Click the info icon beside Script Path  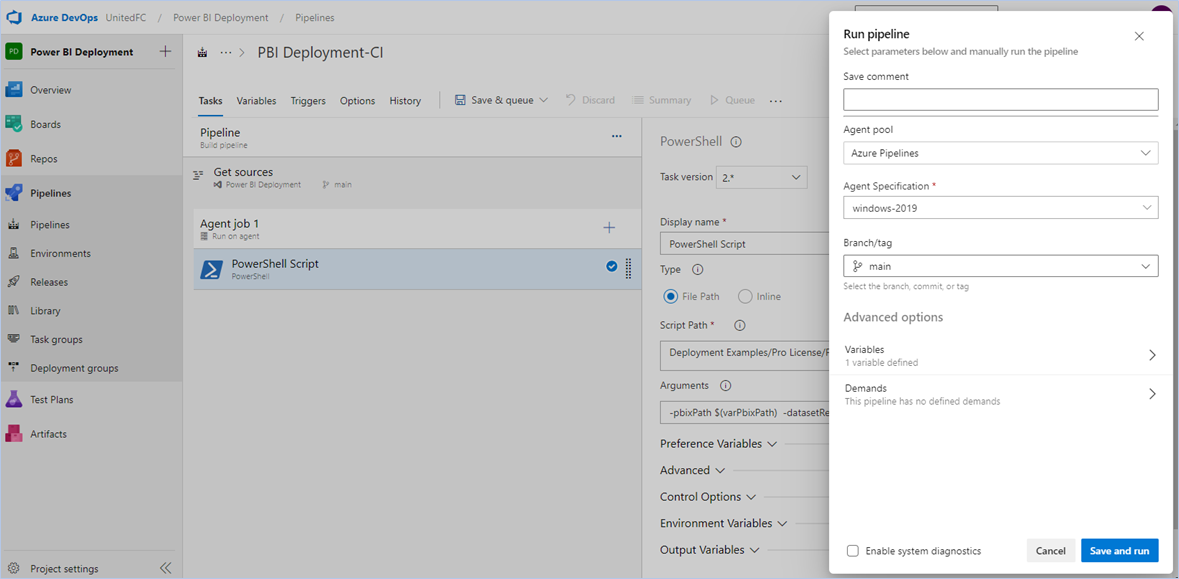tap(739, 326)
